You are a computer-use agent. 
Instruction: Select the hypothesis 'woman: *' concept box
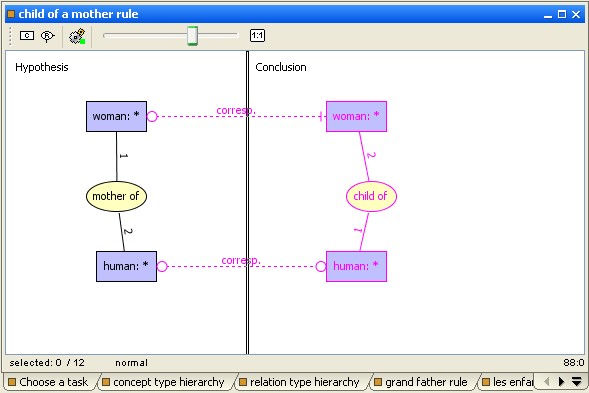pos(116,116)
